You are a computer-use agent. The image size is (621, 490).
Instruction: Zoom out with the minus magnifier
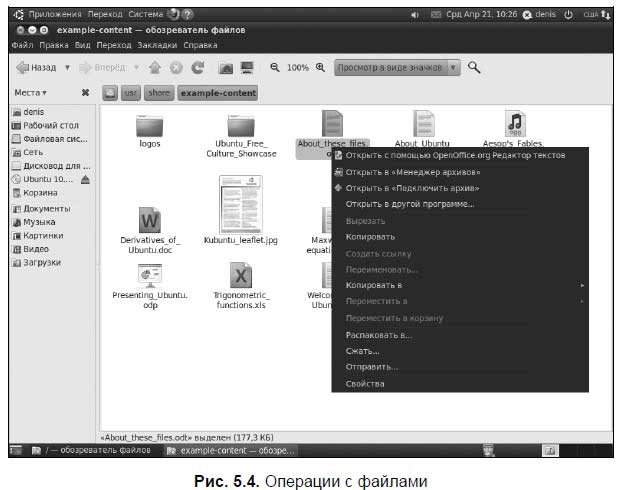[274, 67]
